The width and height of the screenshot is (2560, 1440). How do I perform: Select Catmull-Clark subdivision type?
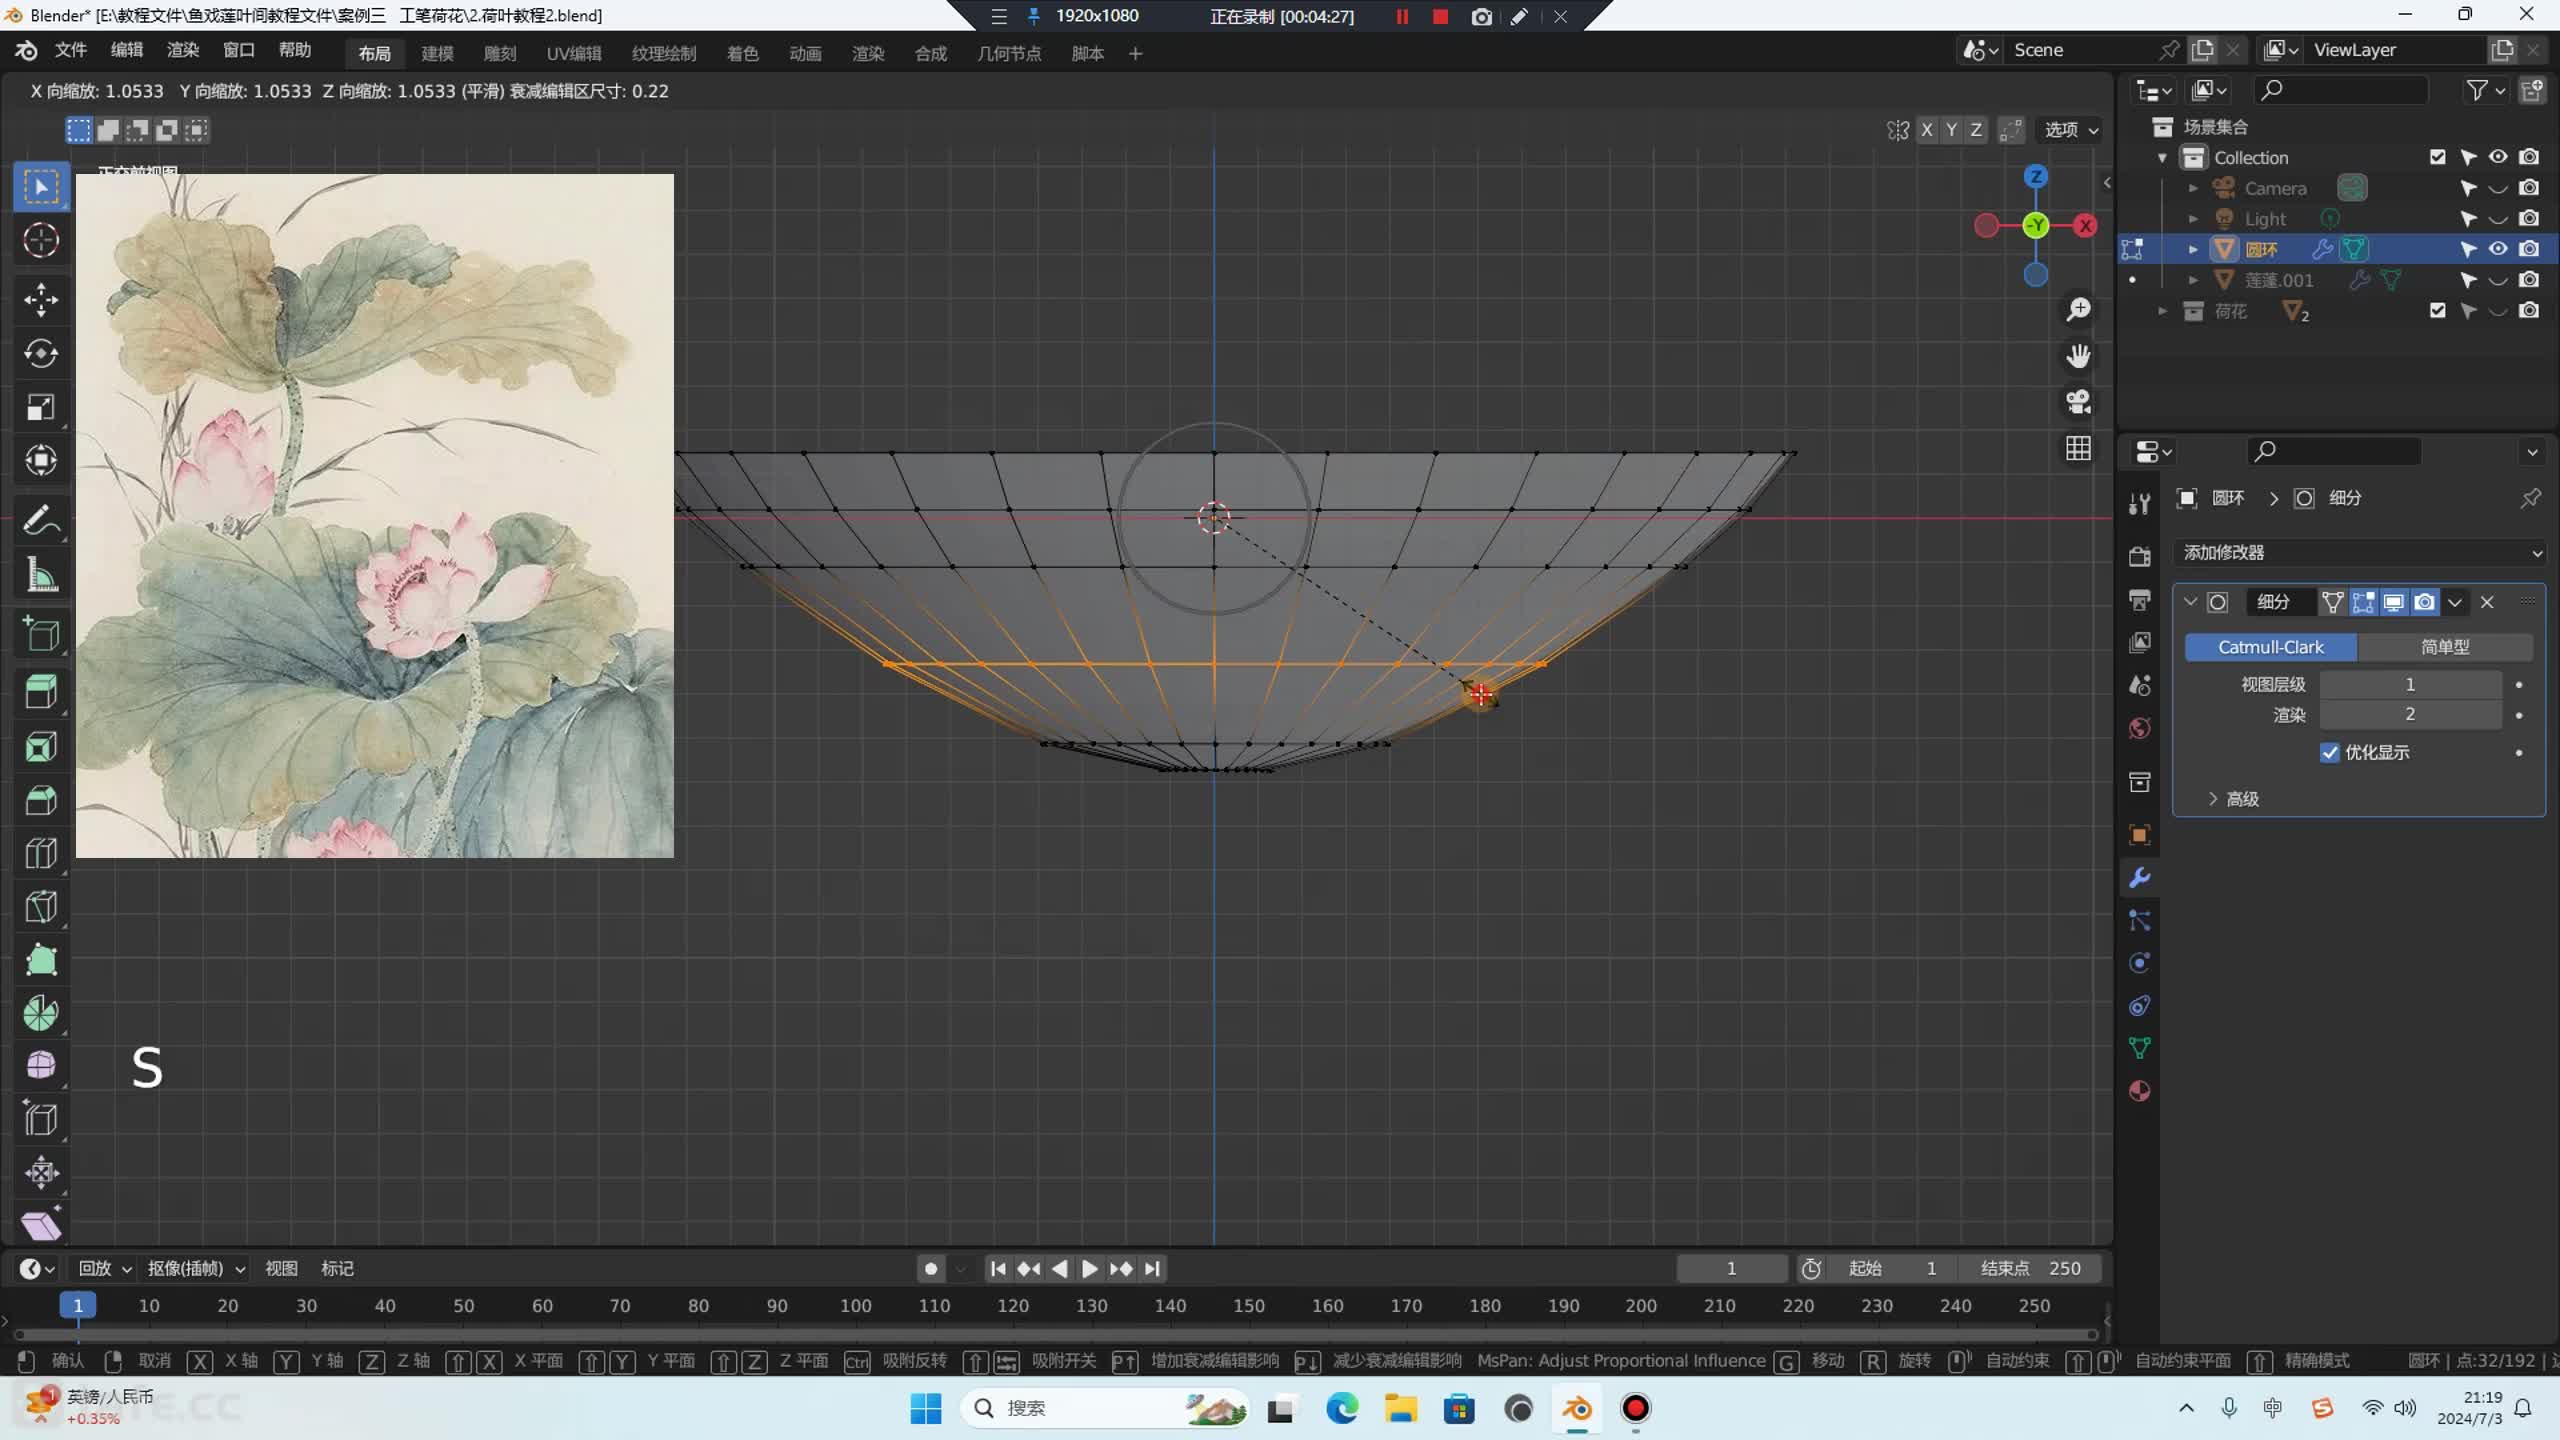point(2271,647)
